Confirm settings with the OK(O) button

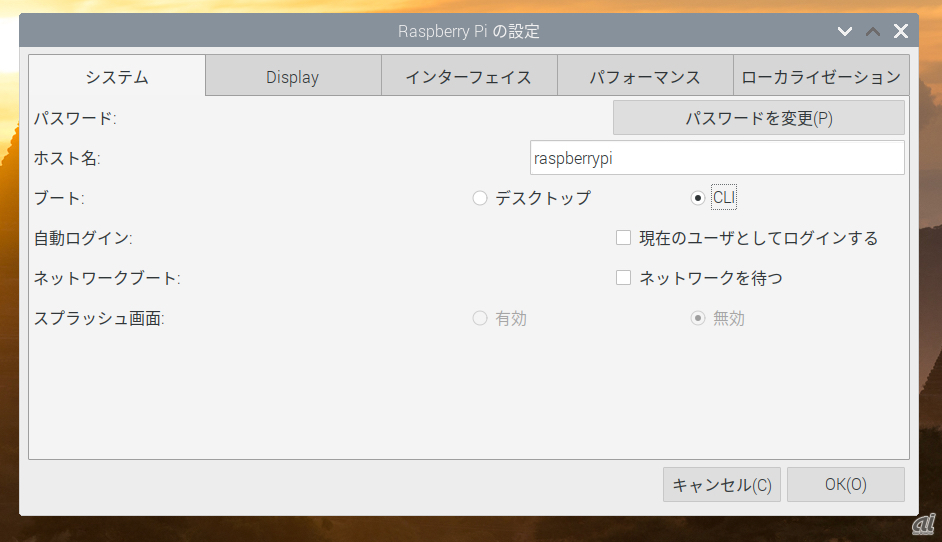[x=846, y=484]
